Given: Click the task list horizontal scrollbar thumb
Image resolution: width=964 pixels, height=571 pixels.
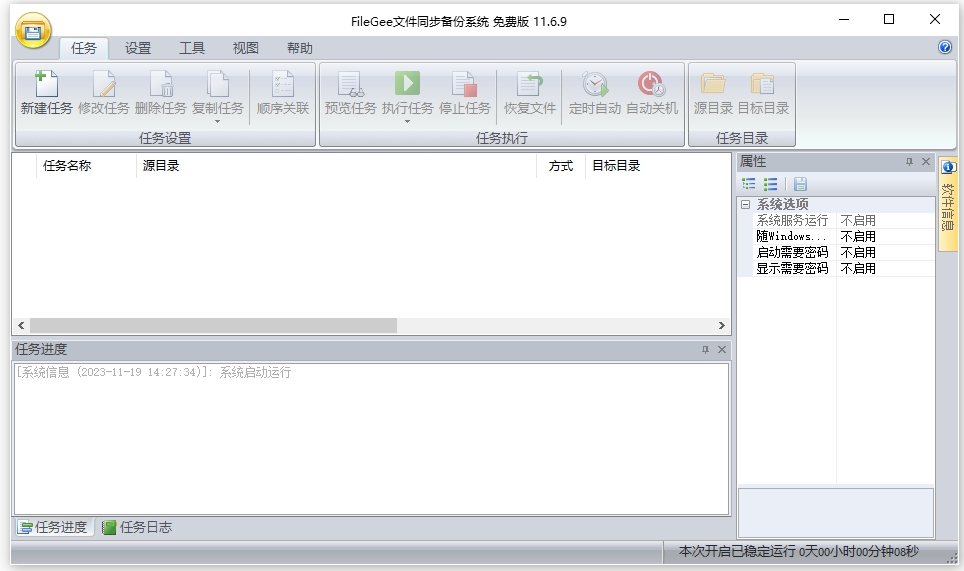Looking at the screenshot, I should coord(213,326).
